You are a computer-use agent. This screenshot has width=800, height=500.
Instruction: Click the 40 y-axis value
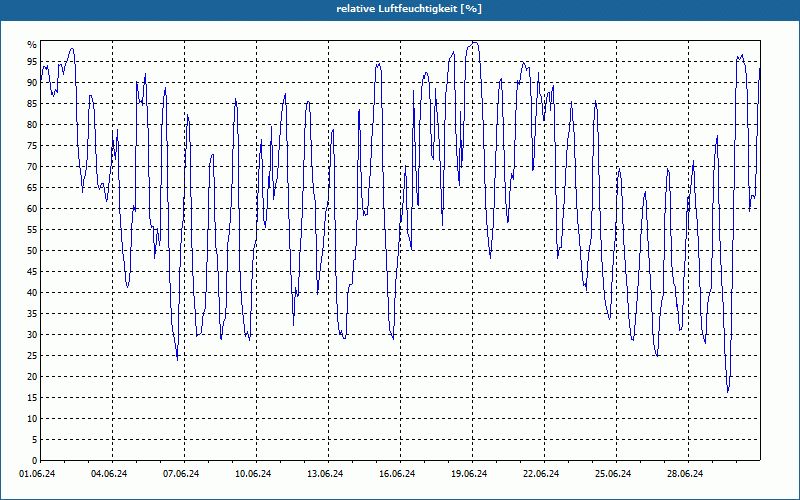click(x=32, y=292)
